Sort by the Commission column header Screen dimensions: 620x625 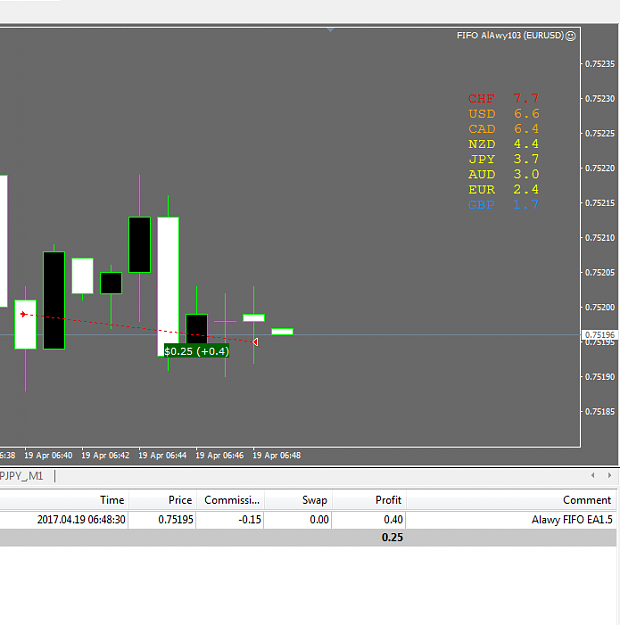230,500
